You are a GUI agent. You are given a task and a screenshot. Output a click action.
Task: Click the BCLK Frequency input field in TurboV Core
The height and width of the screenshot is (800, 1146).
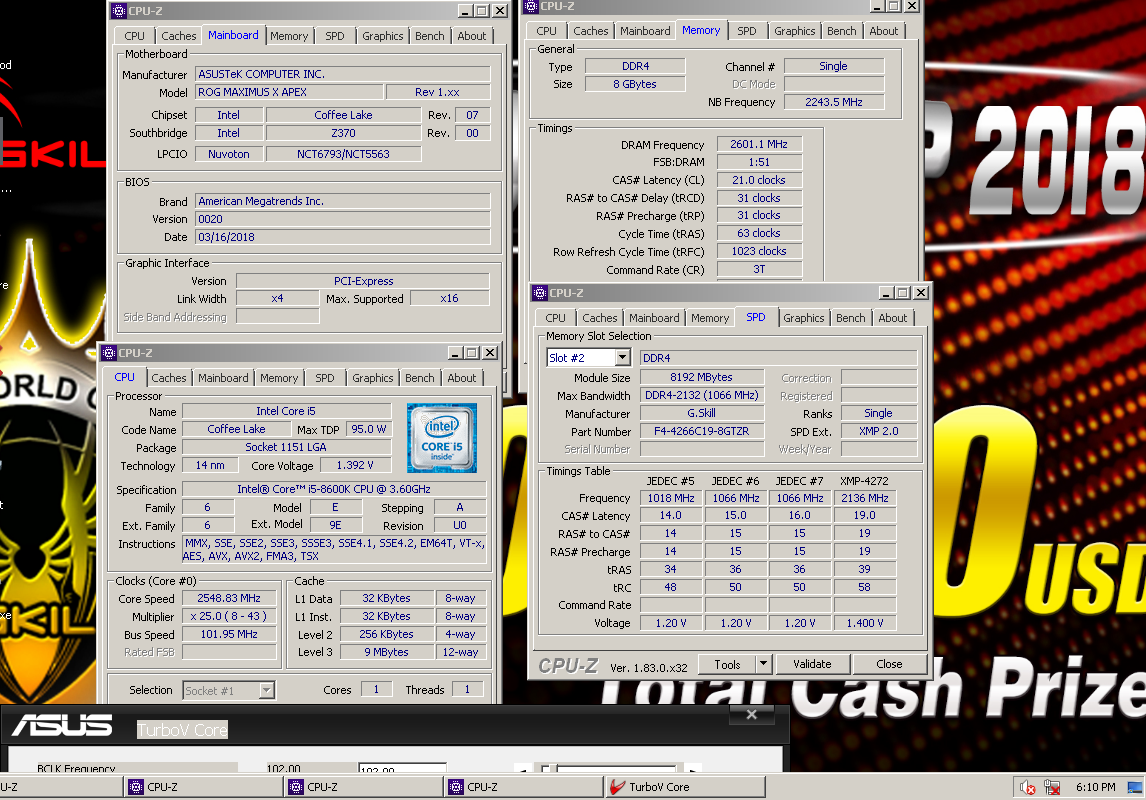click(x=402, y=769)
